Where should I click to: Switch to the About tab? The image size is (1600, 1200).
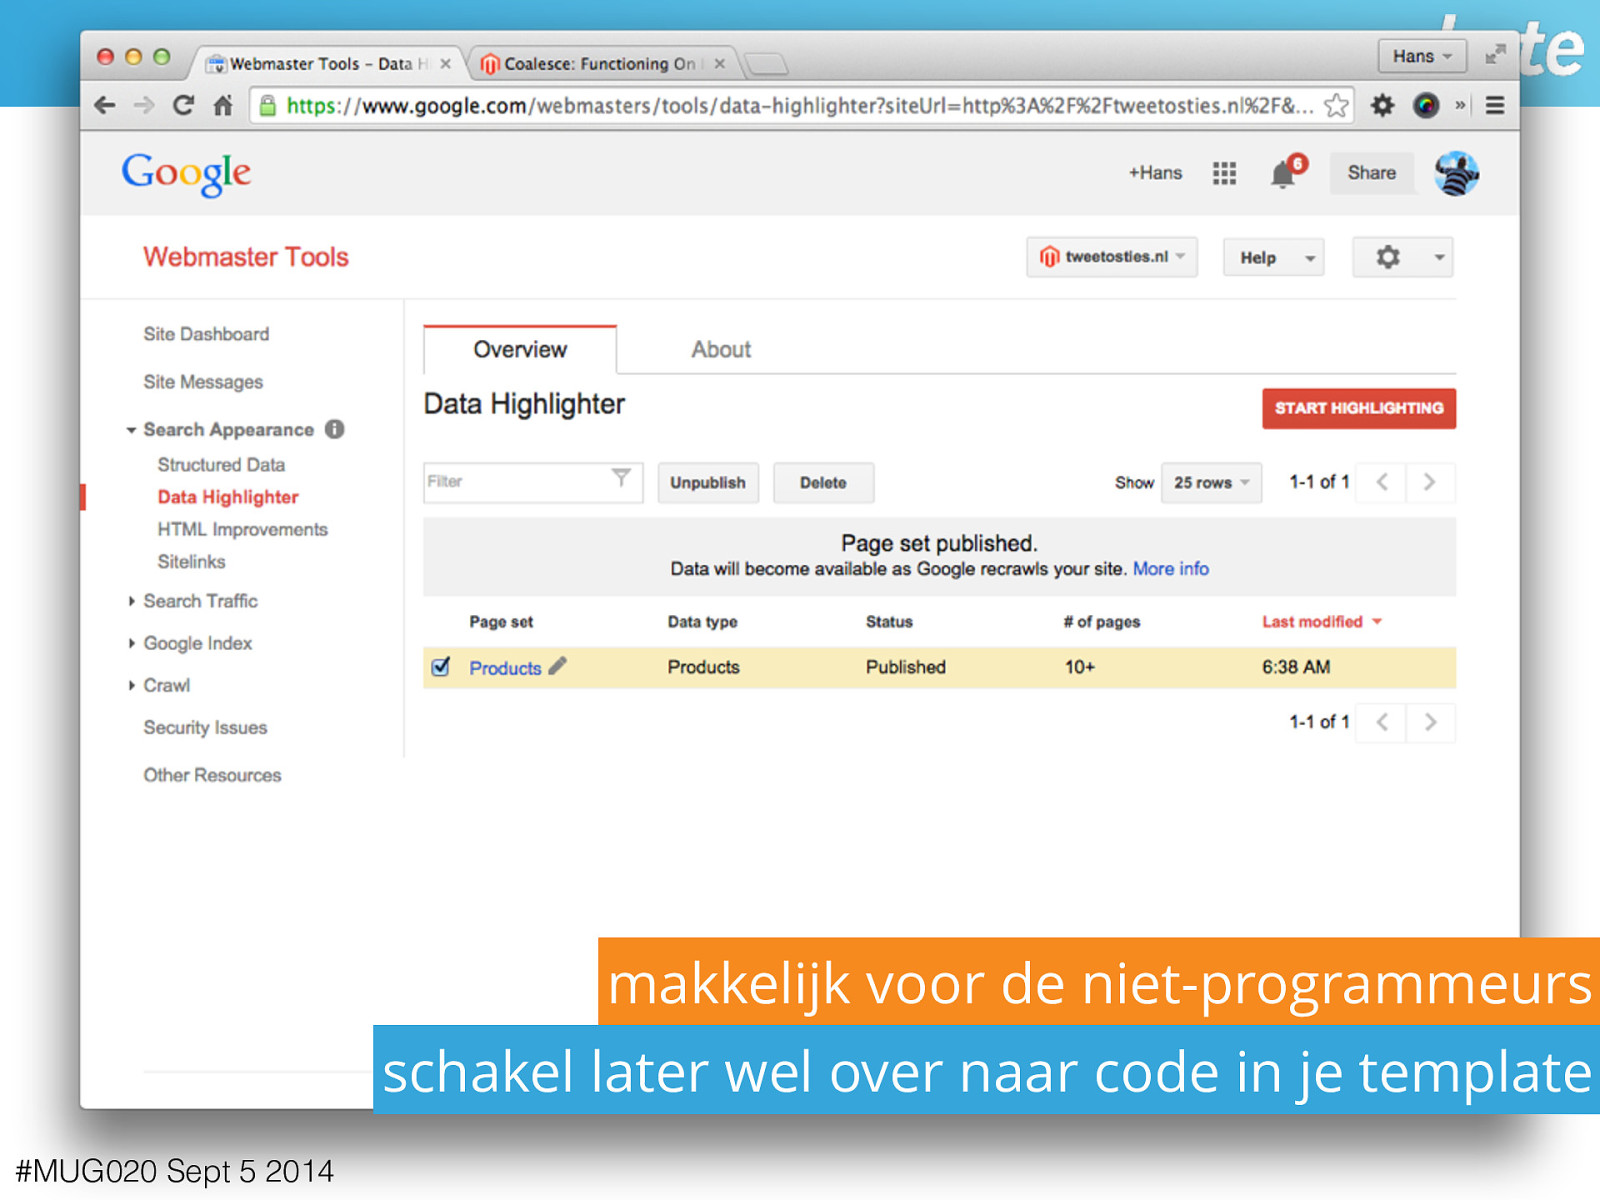[721, 349]
